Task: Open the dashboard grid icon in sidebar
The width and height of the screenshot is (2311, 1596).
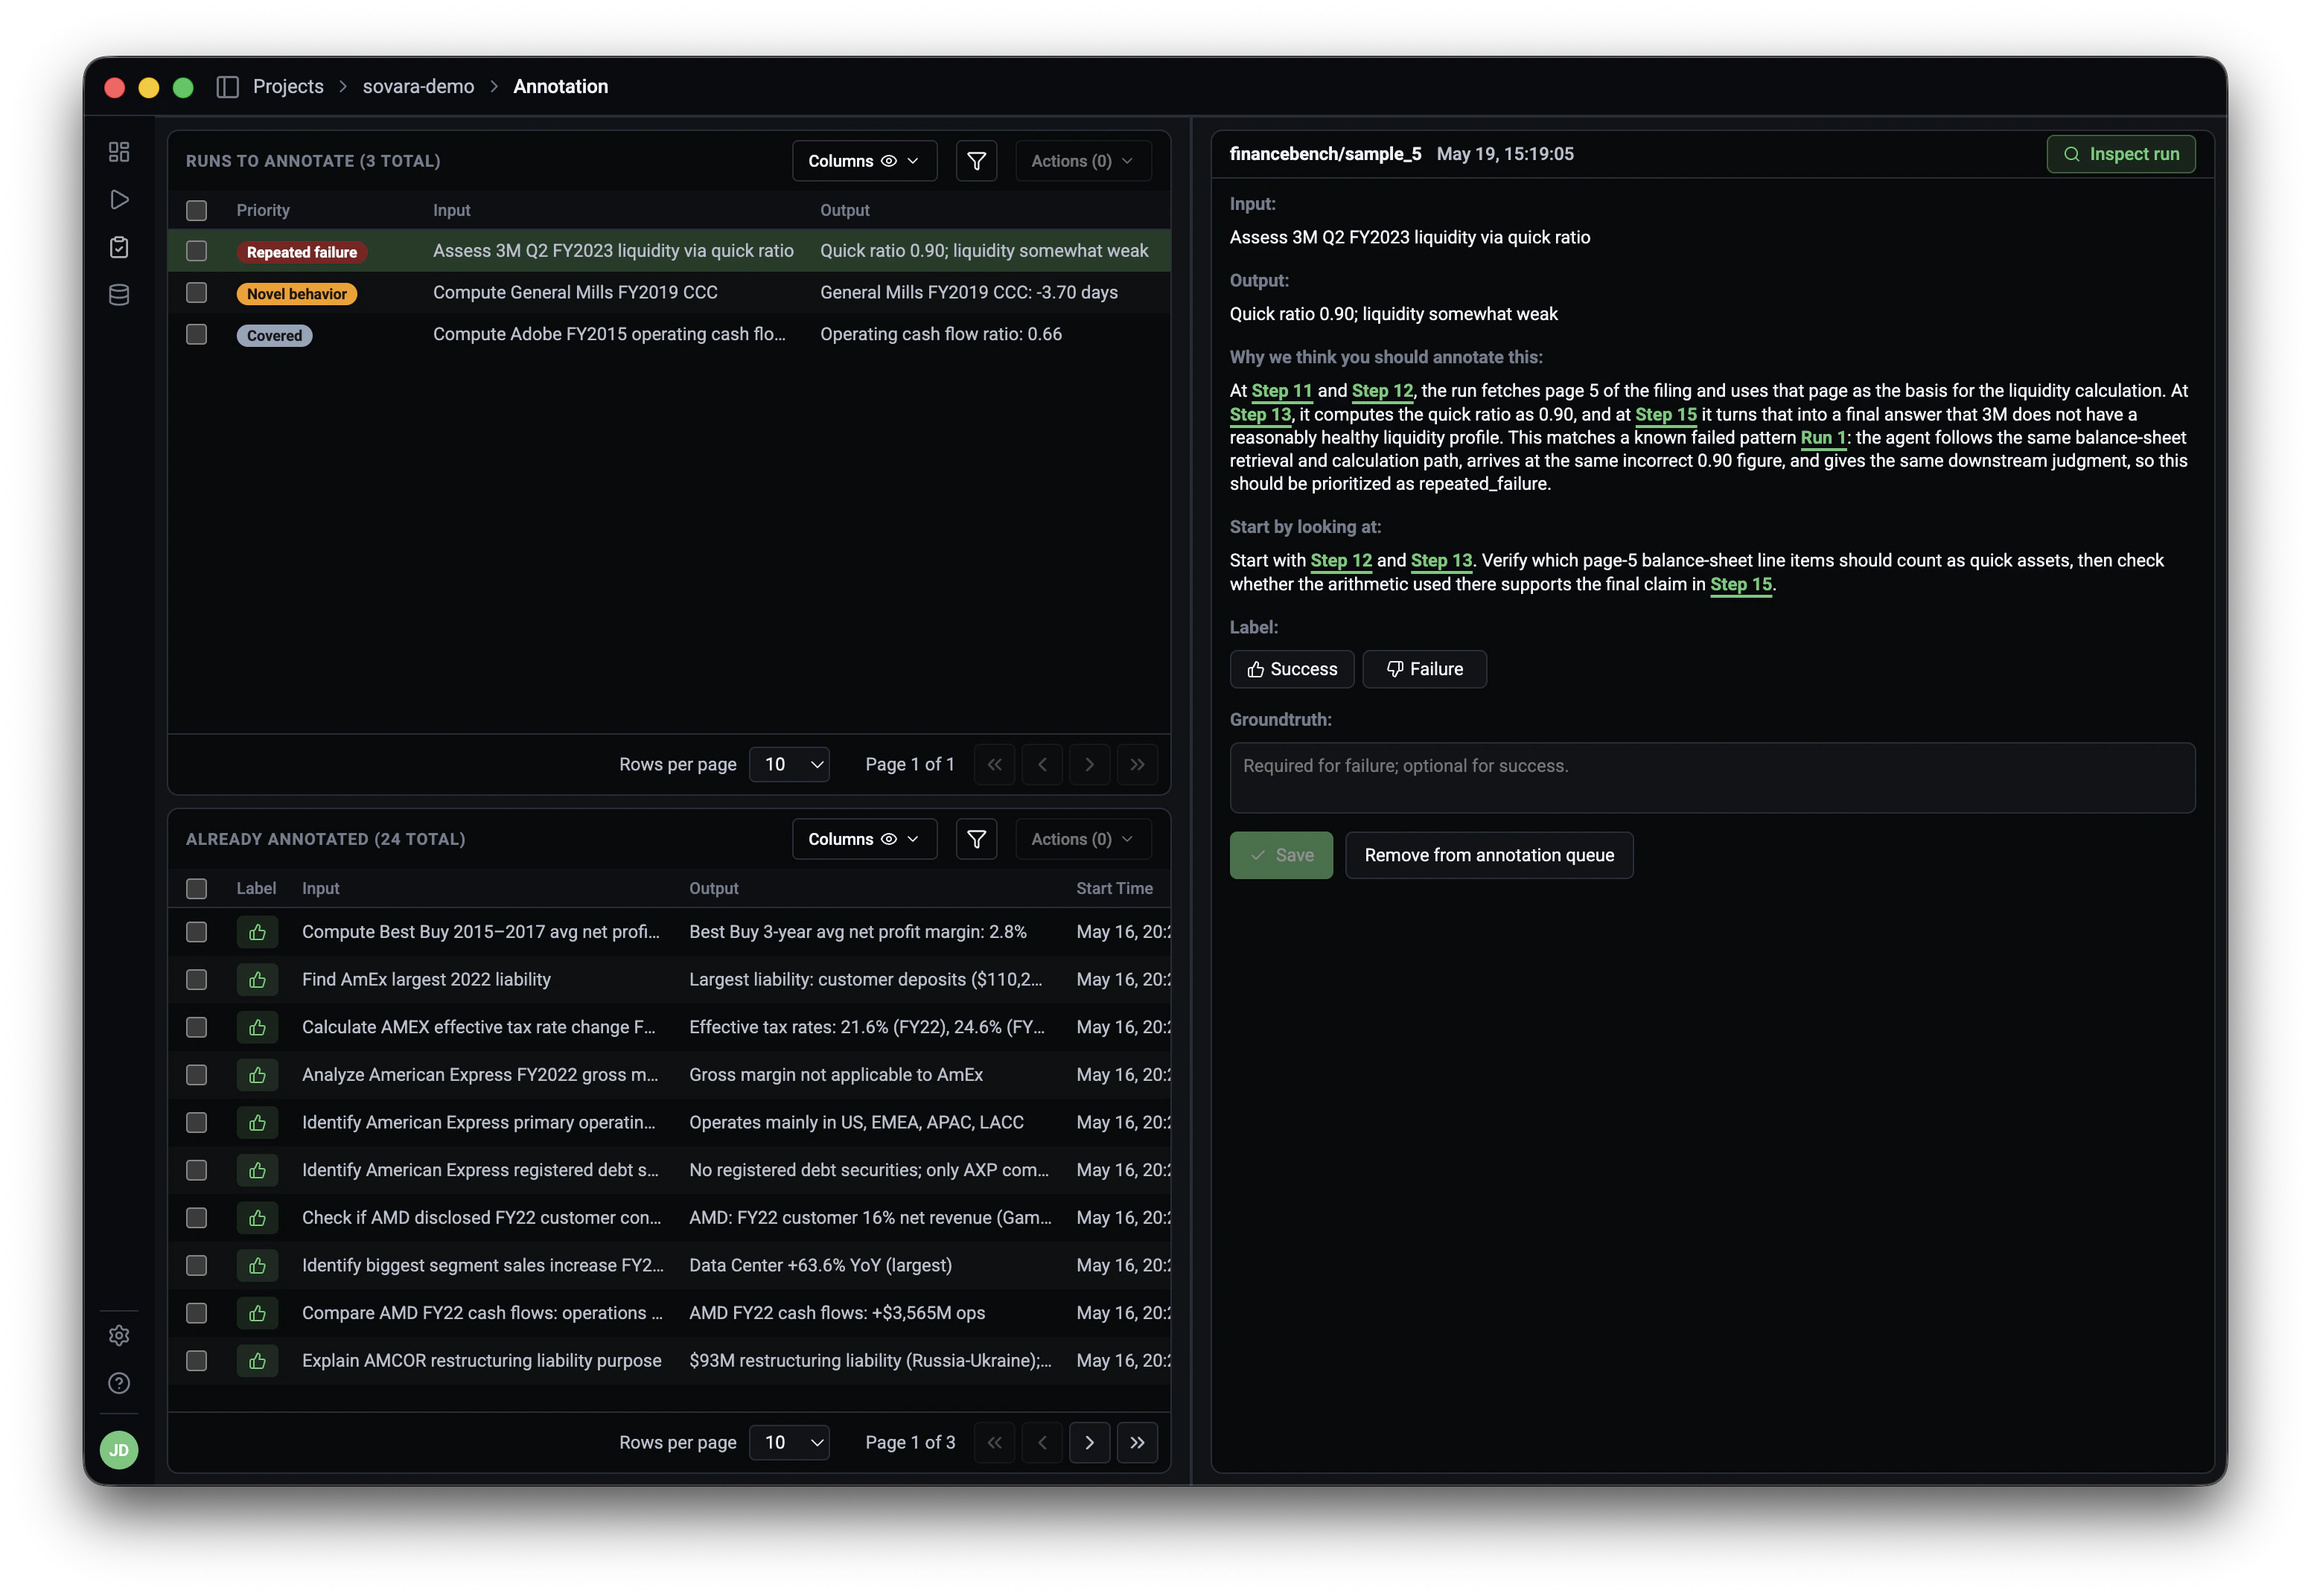Action: click(x=119, y=152)
